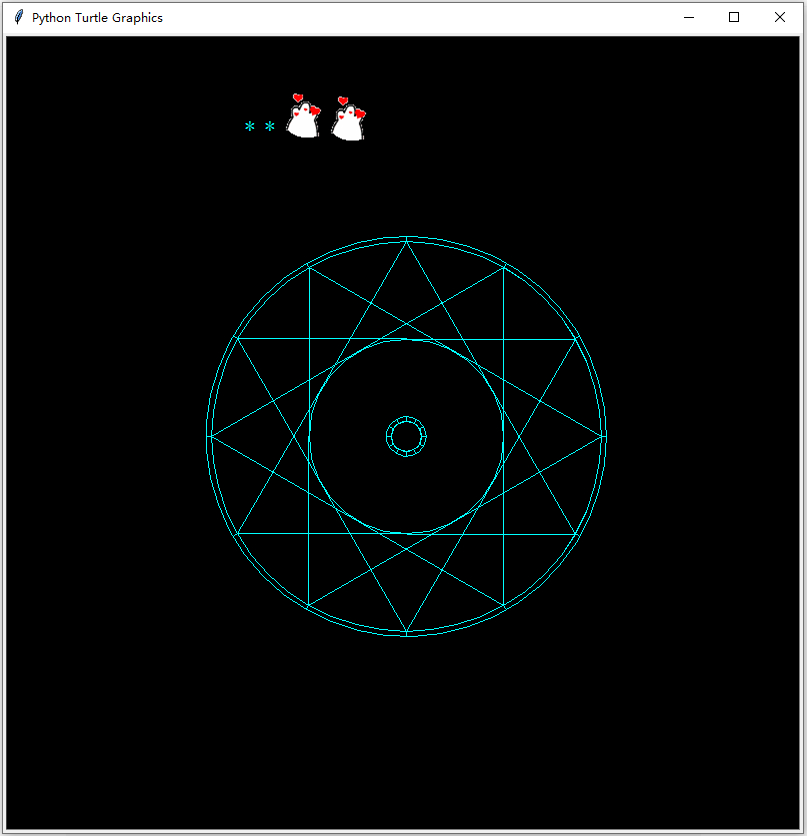Click the first cyan asterisk

(249, 126)
